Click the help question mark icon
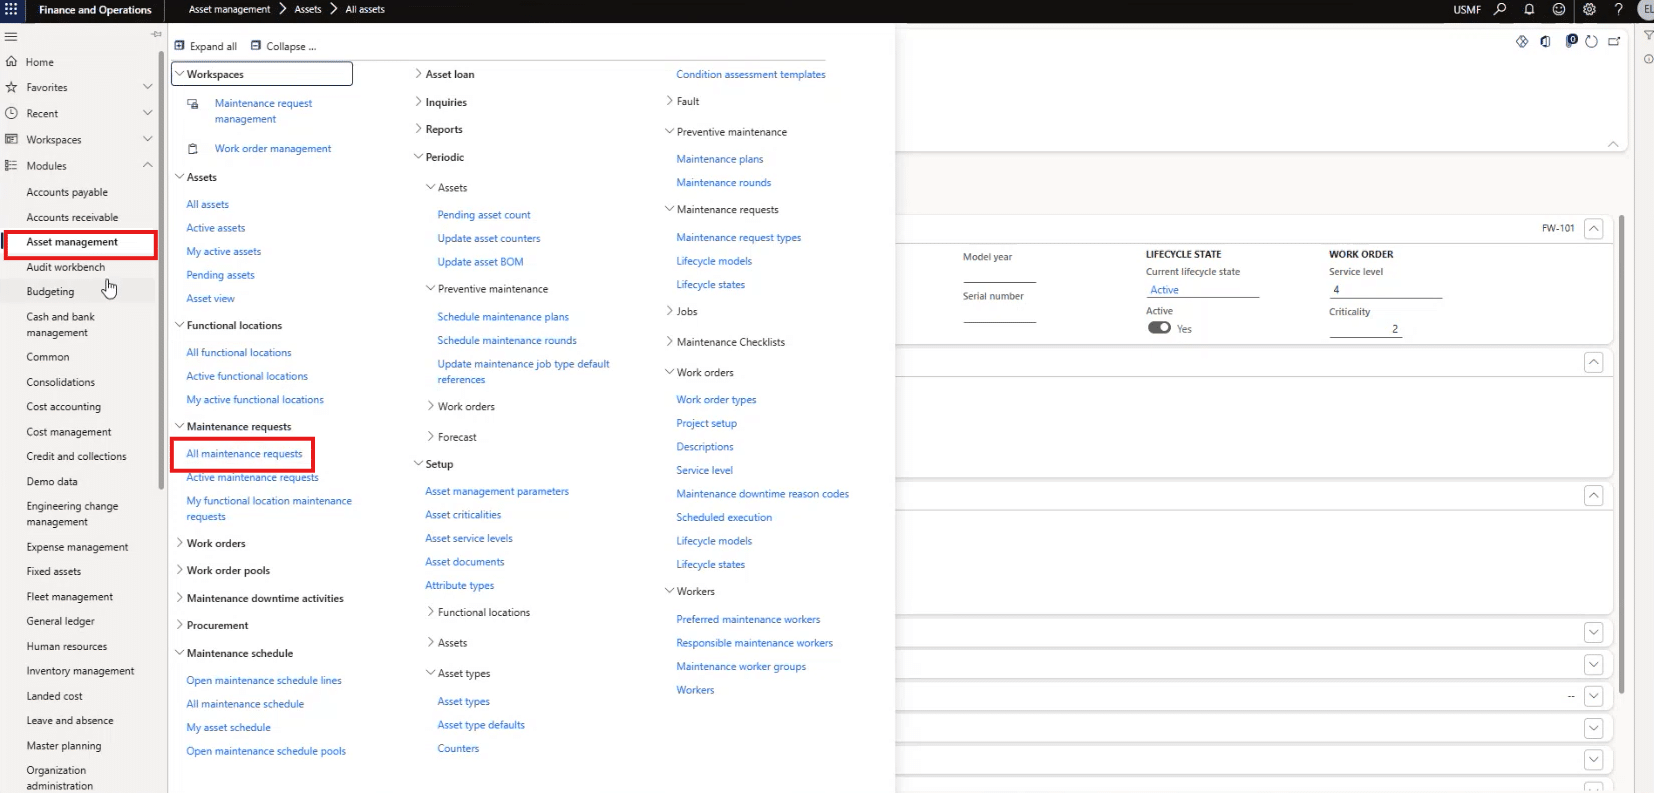This screenshot has height=793, width=1654. pyautogui.click(x=1618, y=9)
